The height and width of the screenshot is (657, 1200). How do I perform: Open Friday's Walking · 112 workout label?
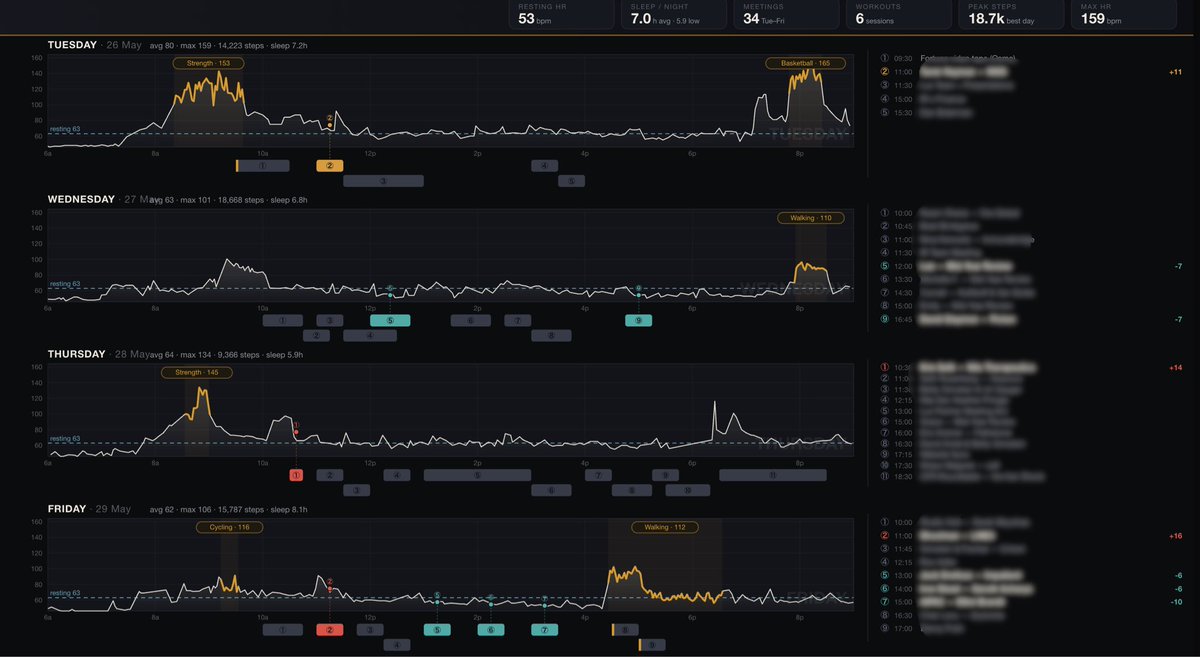pos(665,527)
